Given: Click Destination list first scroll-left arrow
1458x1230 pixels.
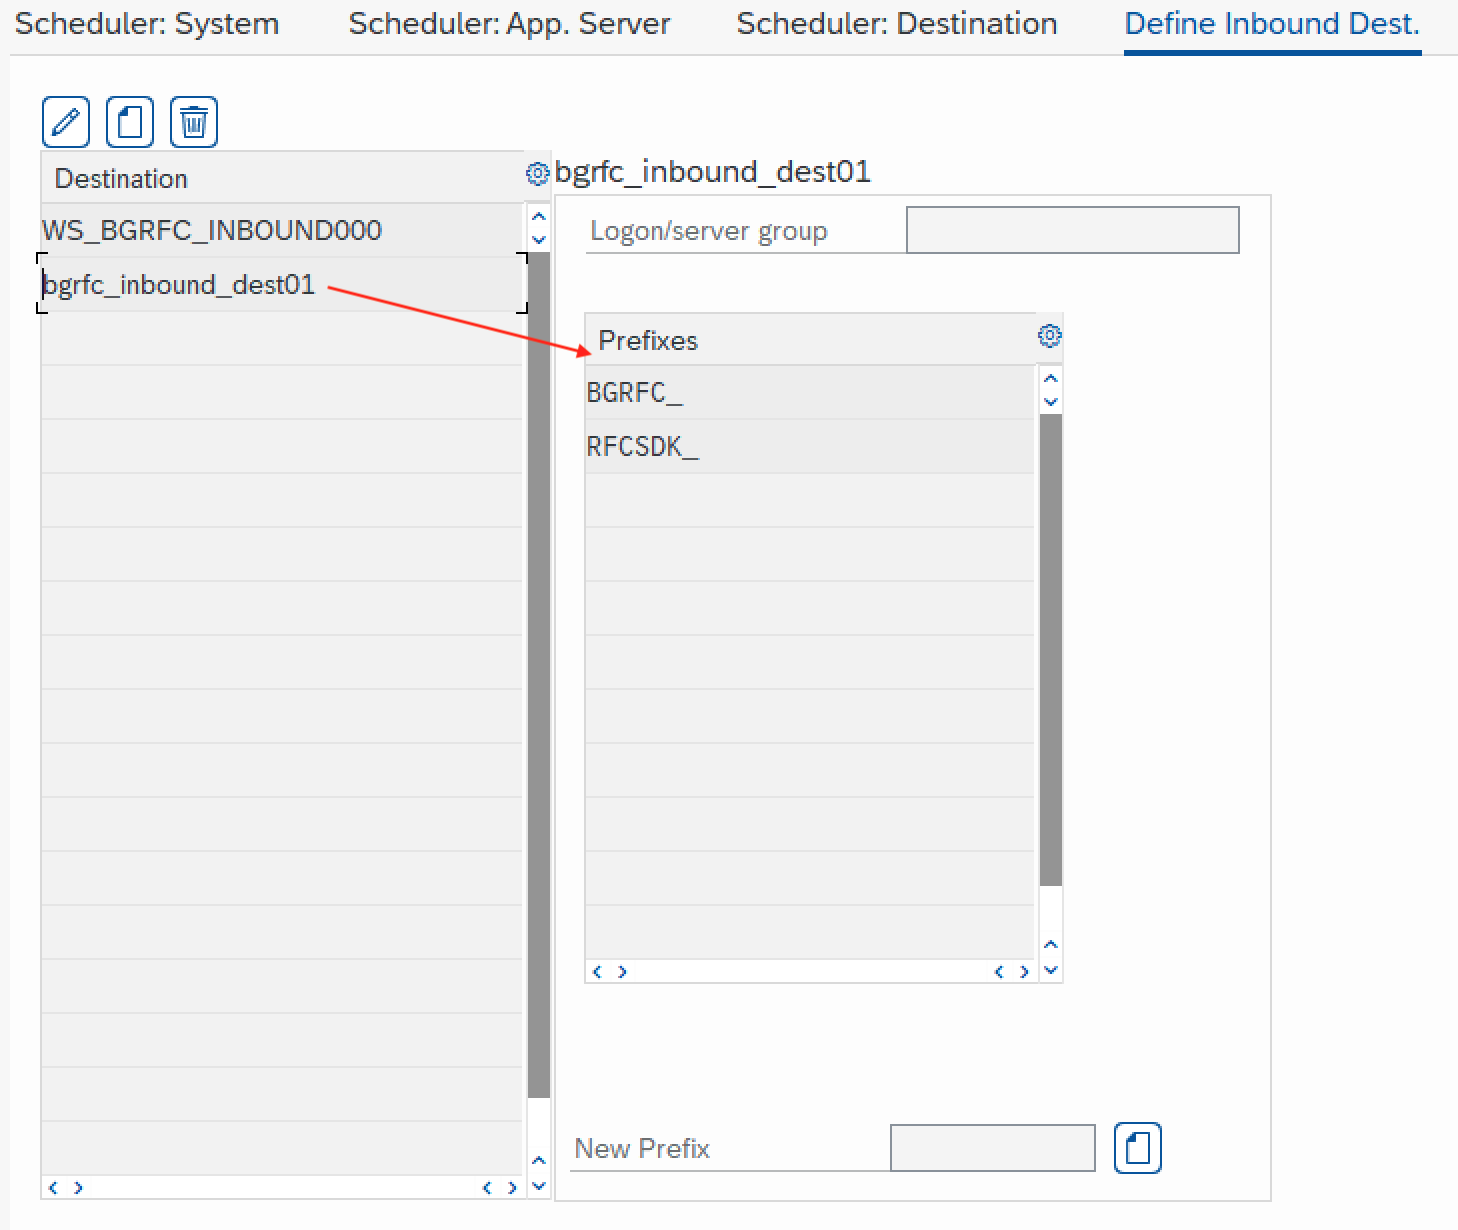Looking at the screenshot, I should pos(54,1188).
